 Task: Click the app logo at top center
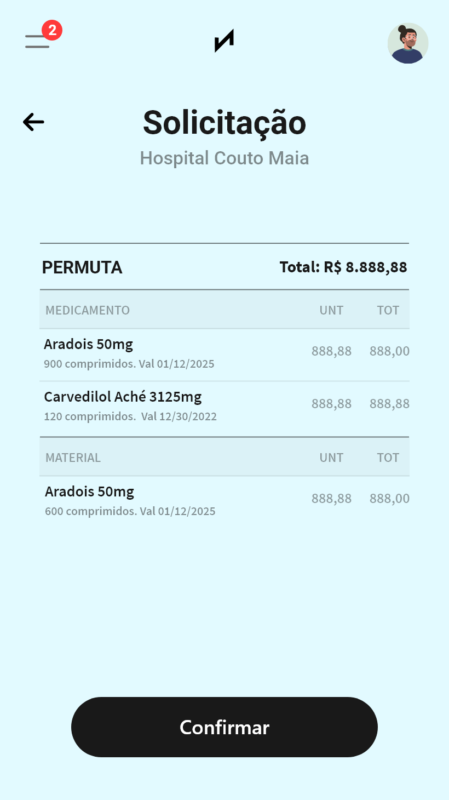tap(224, 41)
